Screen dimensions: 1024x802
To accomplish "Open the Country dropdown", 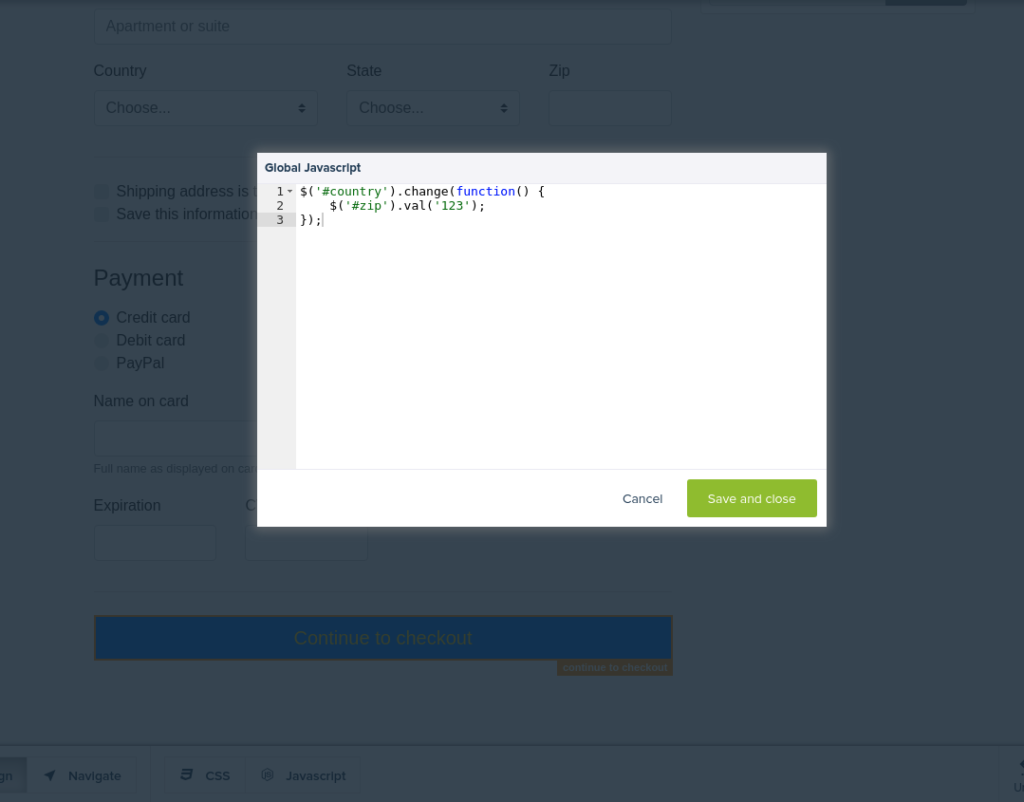I will pyautogui.click(x=205, y=107).
